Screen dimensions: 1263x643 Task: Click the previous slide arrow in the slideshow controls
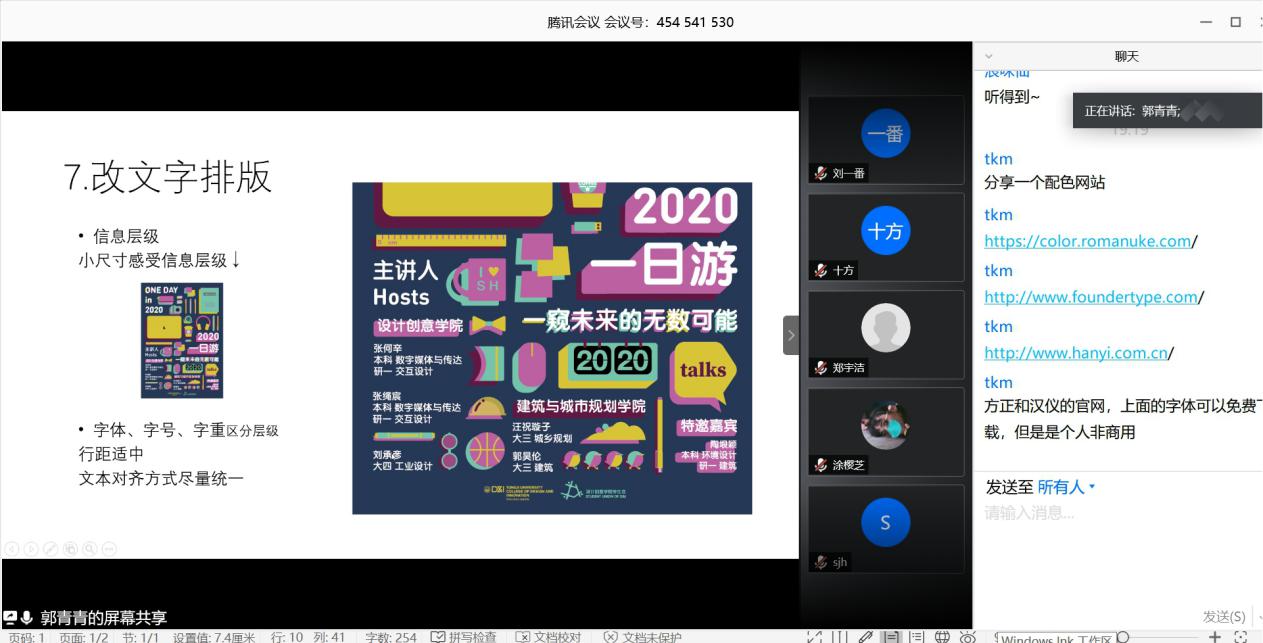13,548
